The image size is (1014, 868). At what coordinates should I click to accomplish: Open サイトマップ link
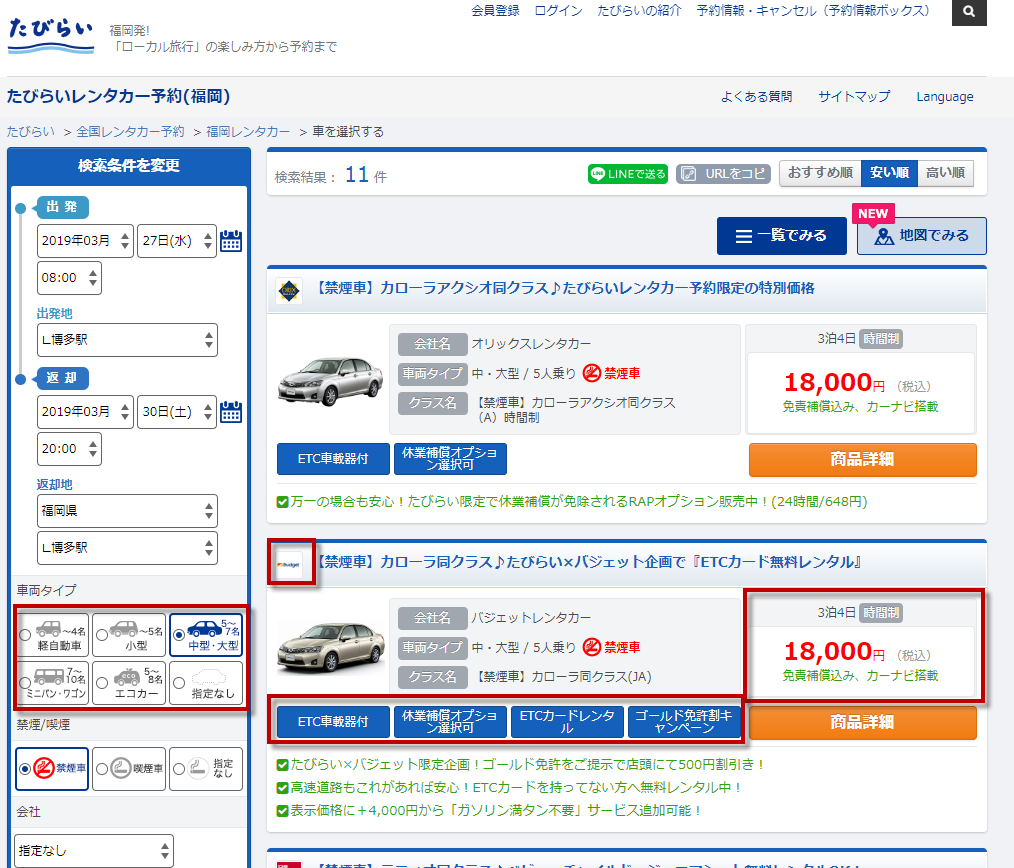854,97
